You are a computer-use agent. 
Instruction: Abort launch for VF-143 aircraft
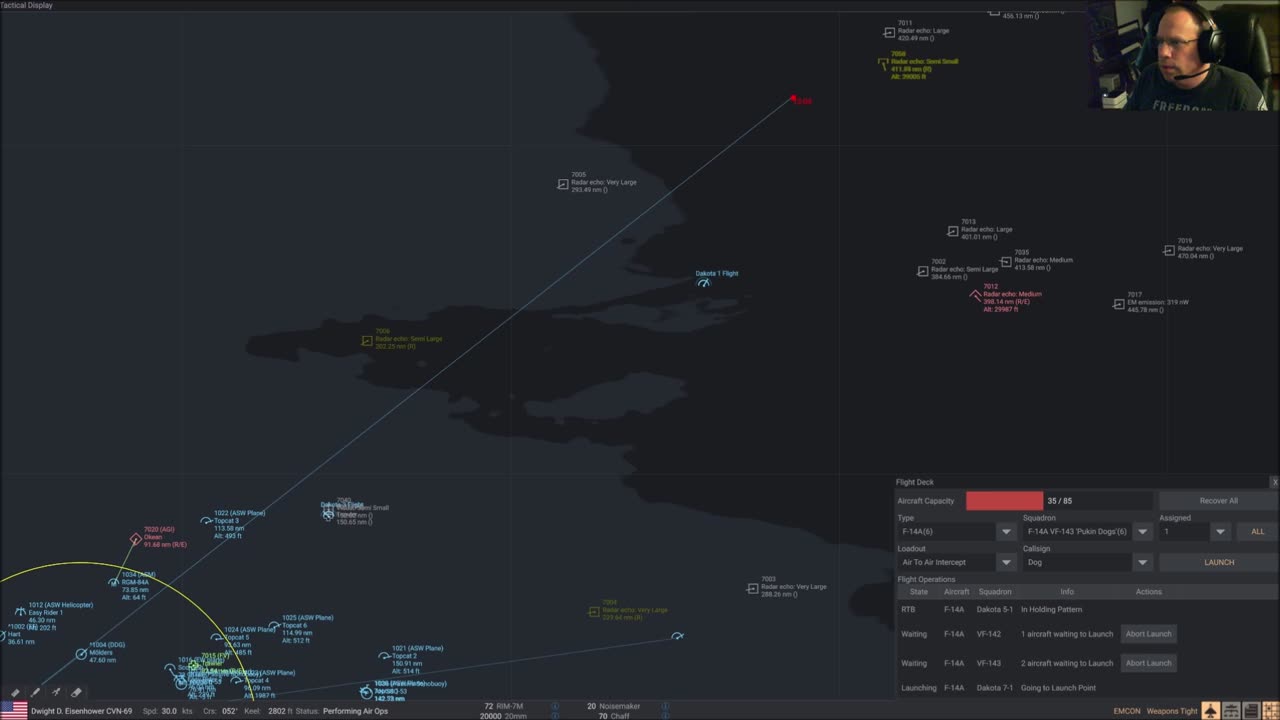(x=1148, y=663)
